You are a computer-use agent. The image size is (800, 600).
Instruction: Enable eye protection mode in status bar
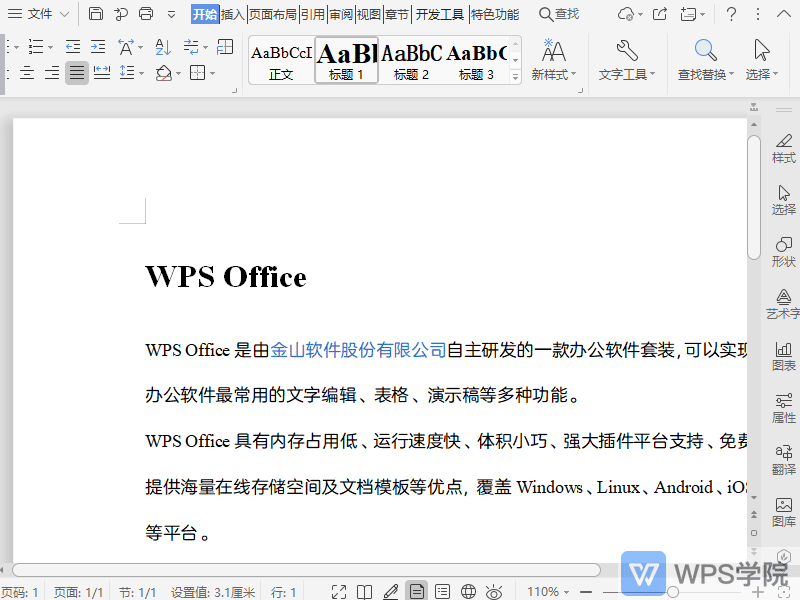[494, 590]
